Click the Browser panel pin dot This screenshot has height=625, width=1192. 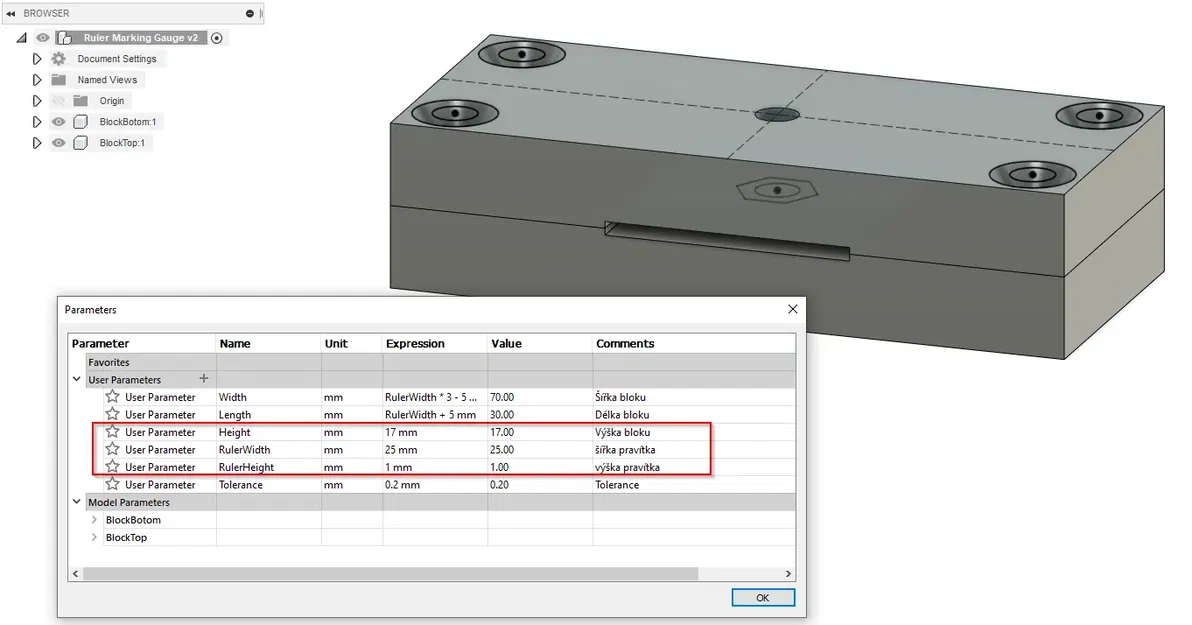249,14
